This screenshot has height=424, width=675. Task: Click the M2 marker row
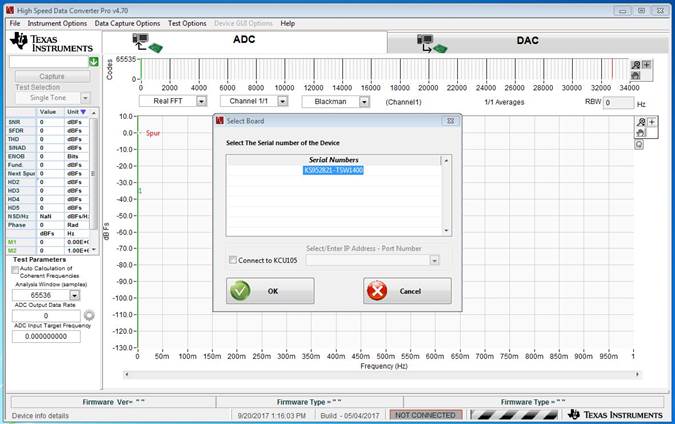[48, 251]
